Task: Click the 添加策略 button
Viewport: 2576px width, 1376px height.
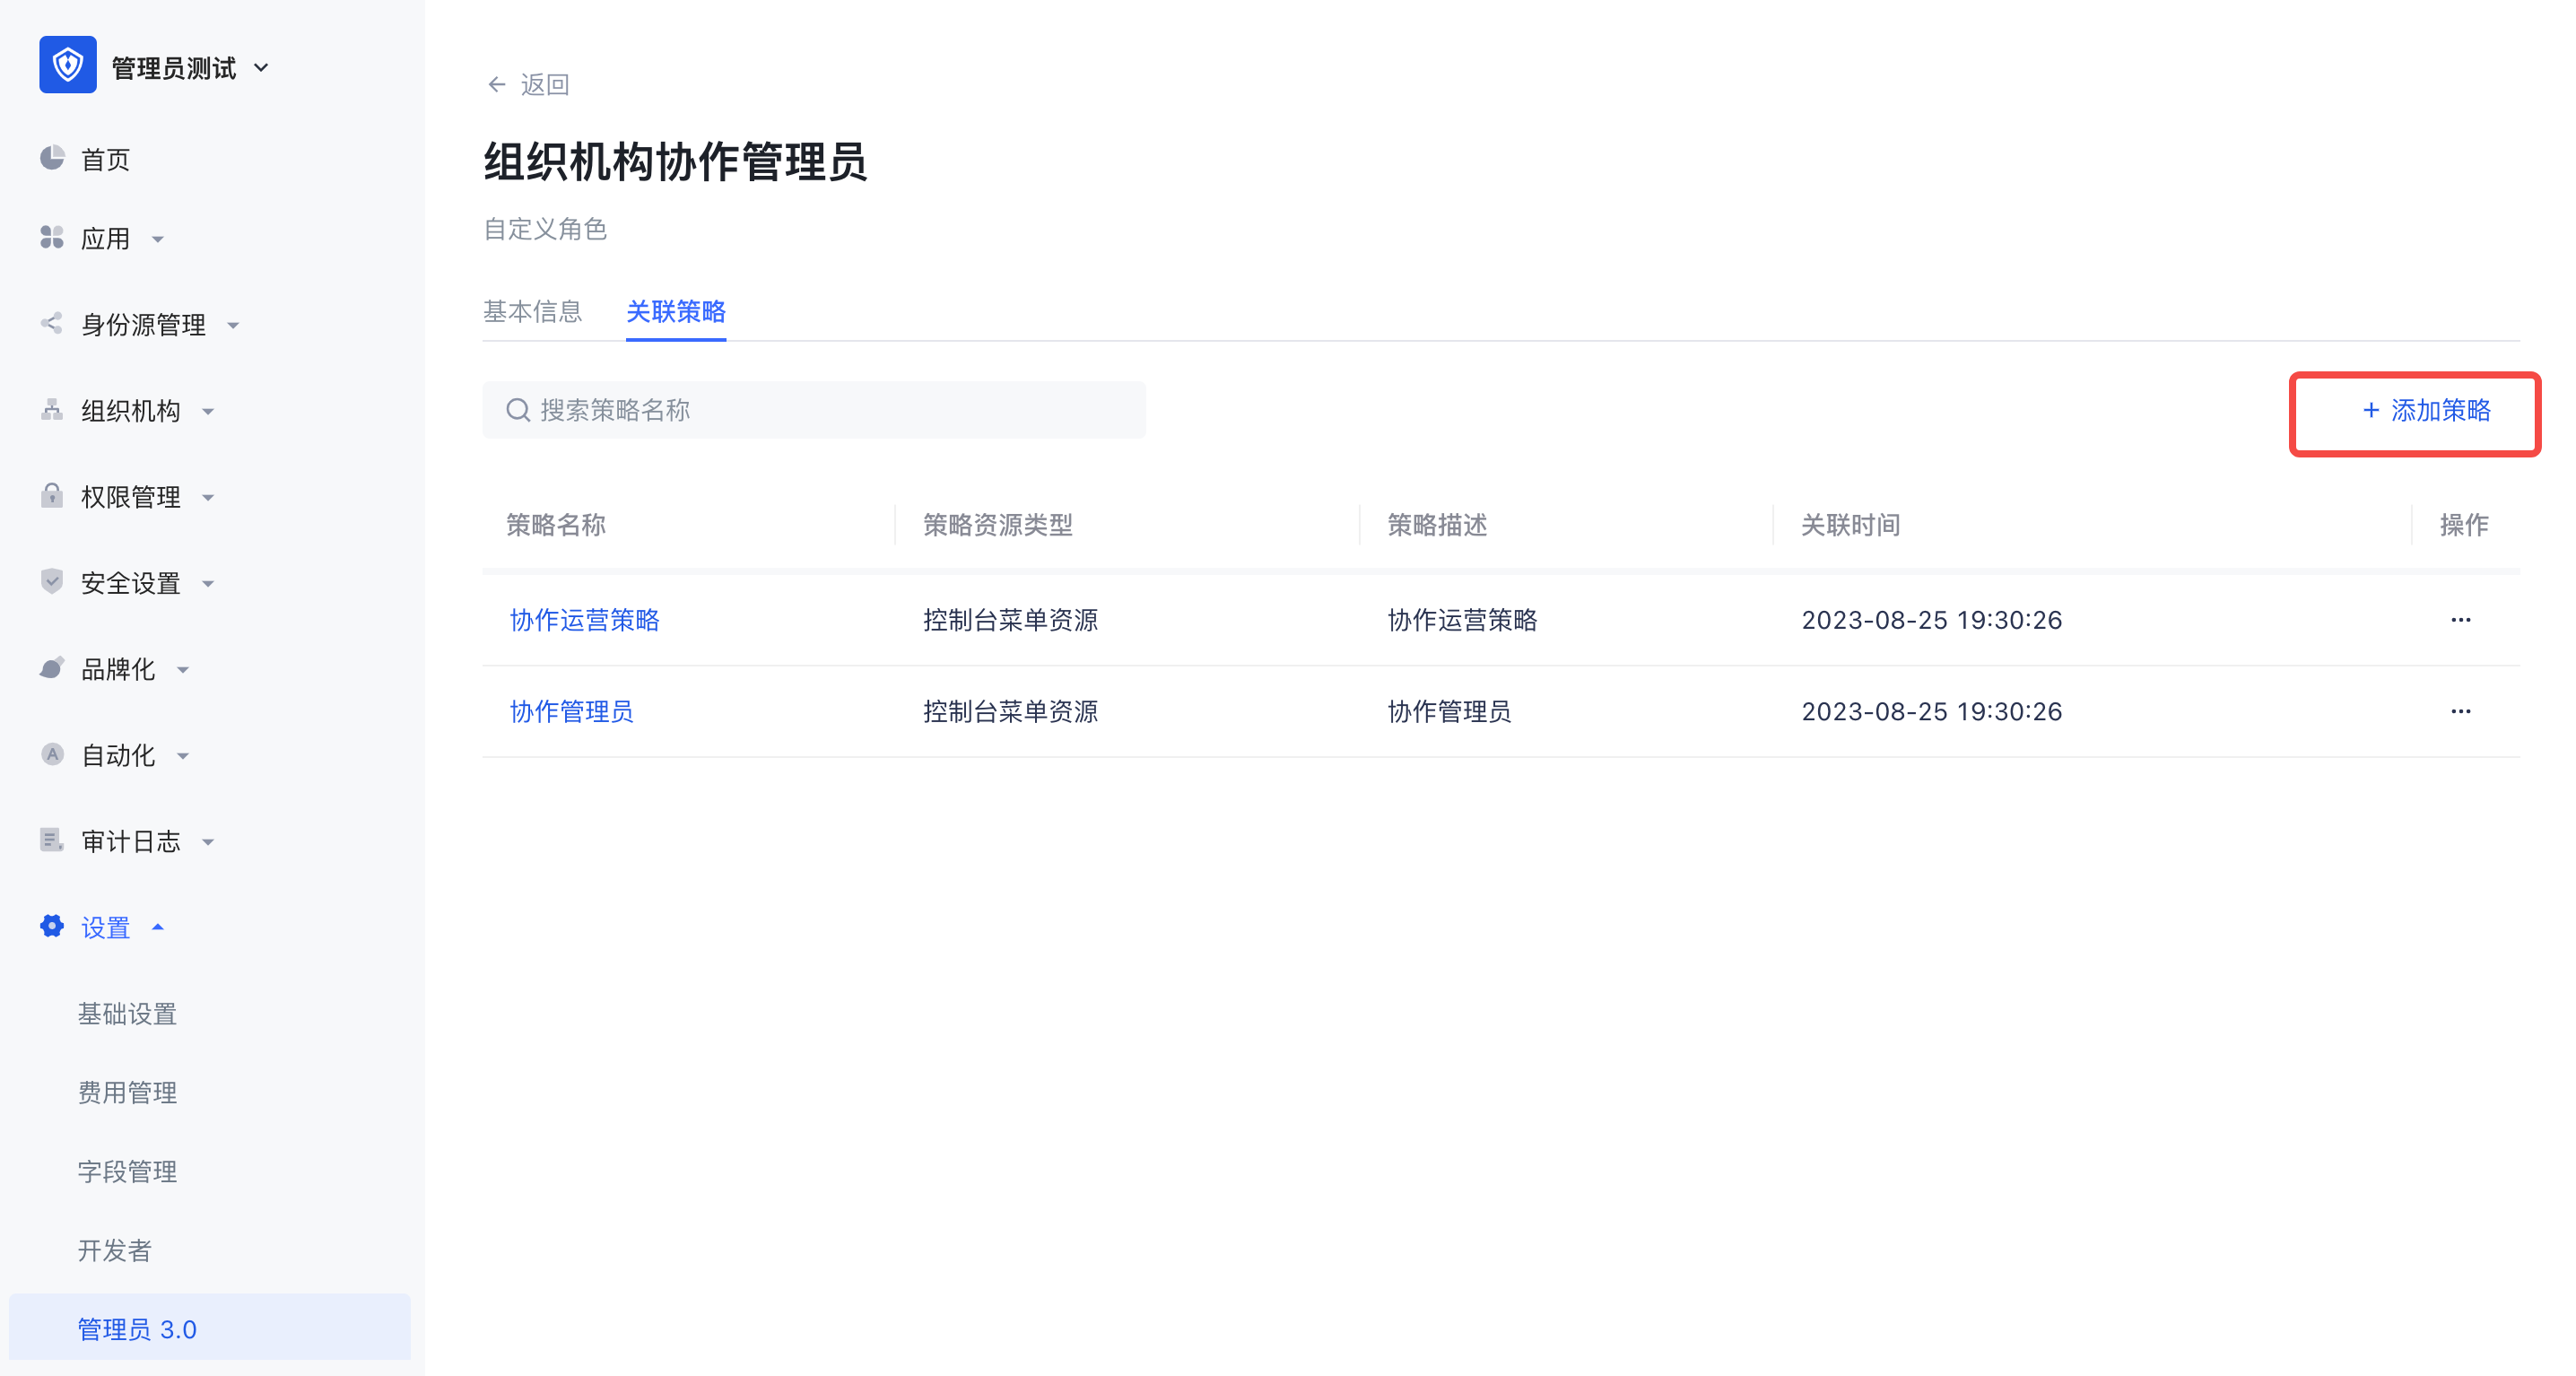Action: tap(2424, 411)
